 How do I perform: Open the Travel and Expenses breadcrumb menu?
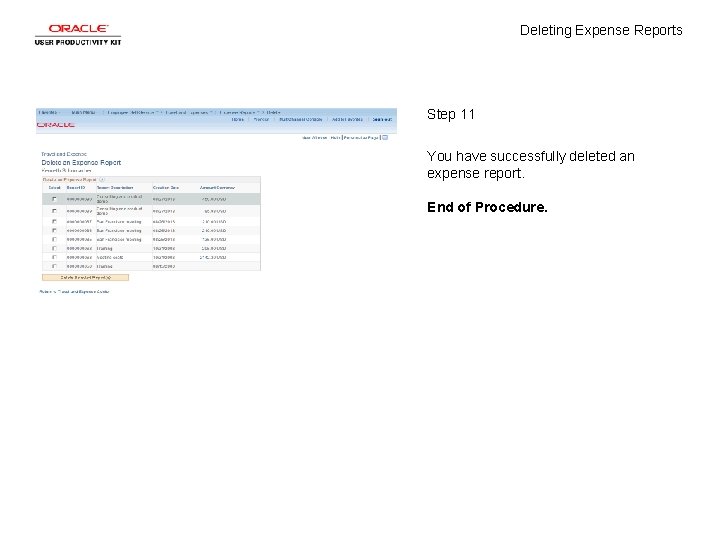coord(188,112)
